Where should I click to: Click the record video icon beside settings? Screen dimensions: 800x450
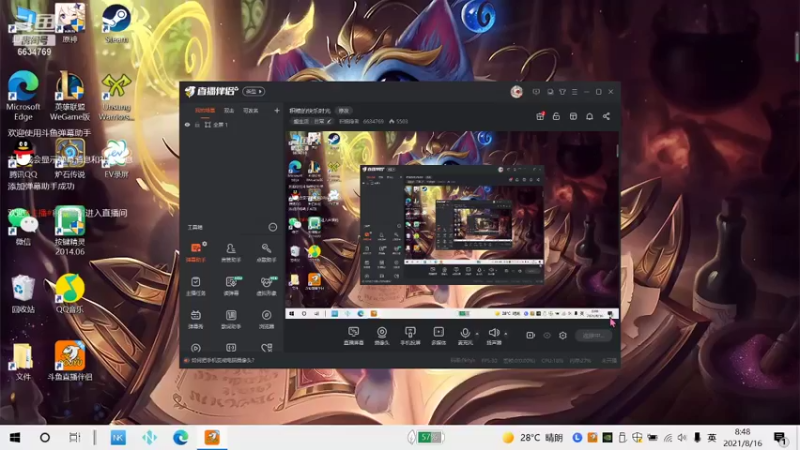click(x=530, y=335)
